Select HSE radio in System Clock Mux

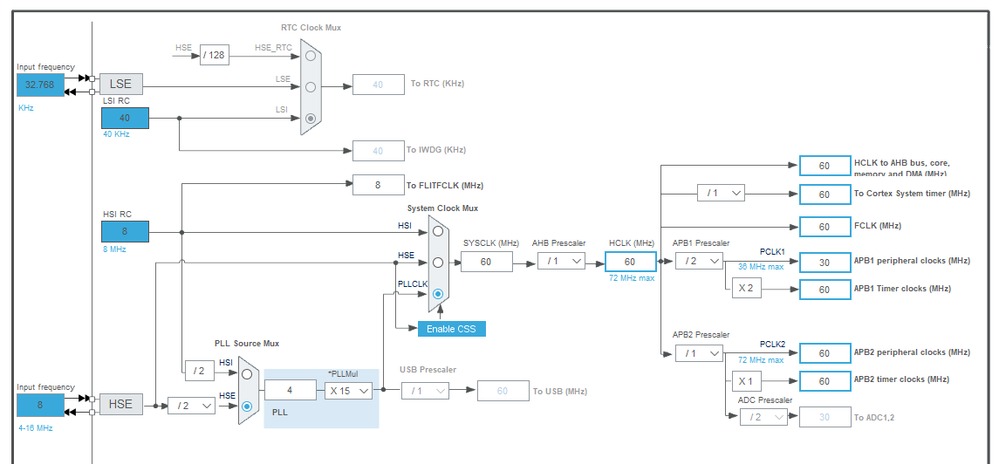[x=438, y=262]
